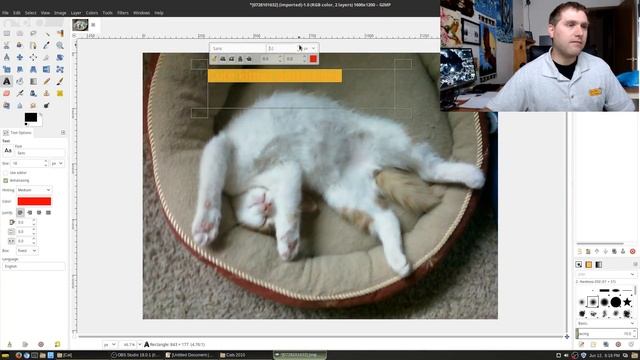
Task: Select the Alignment tool
Action: pos(33,57)
